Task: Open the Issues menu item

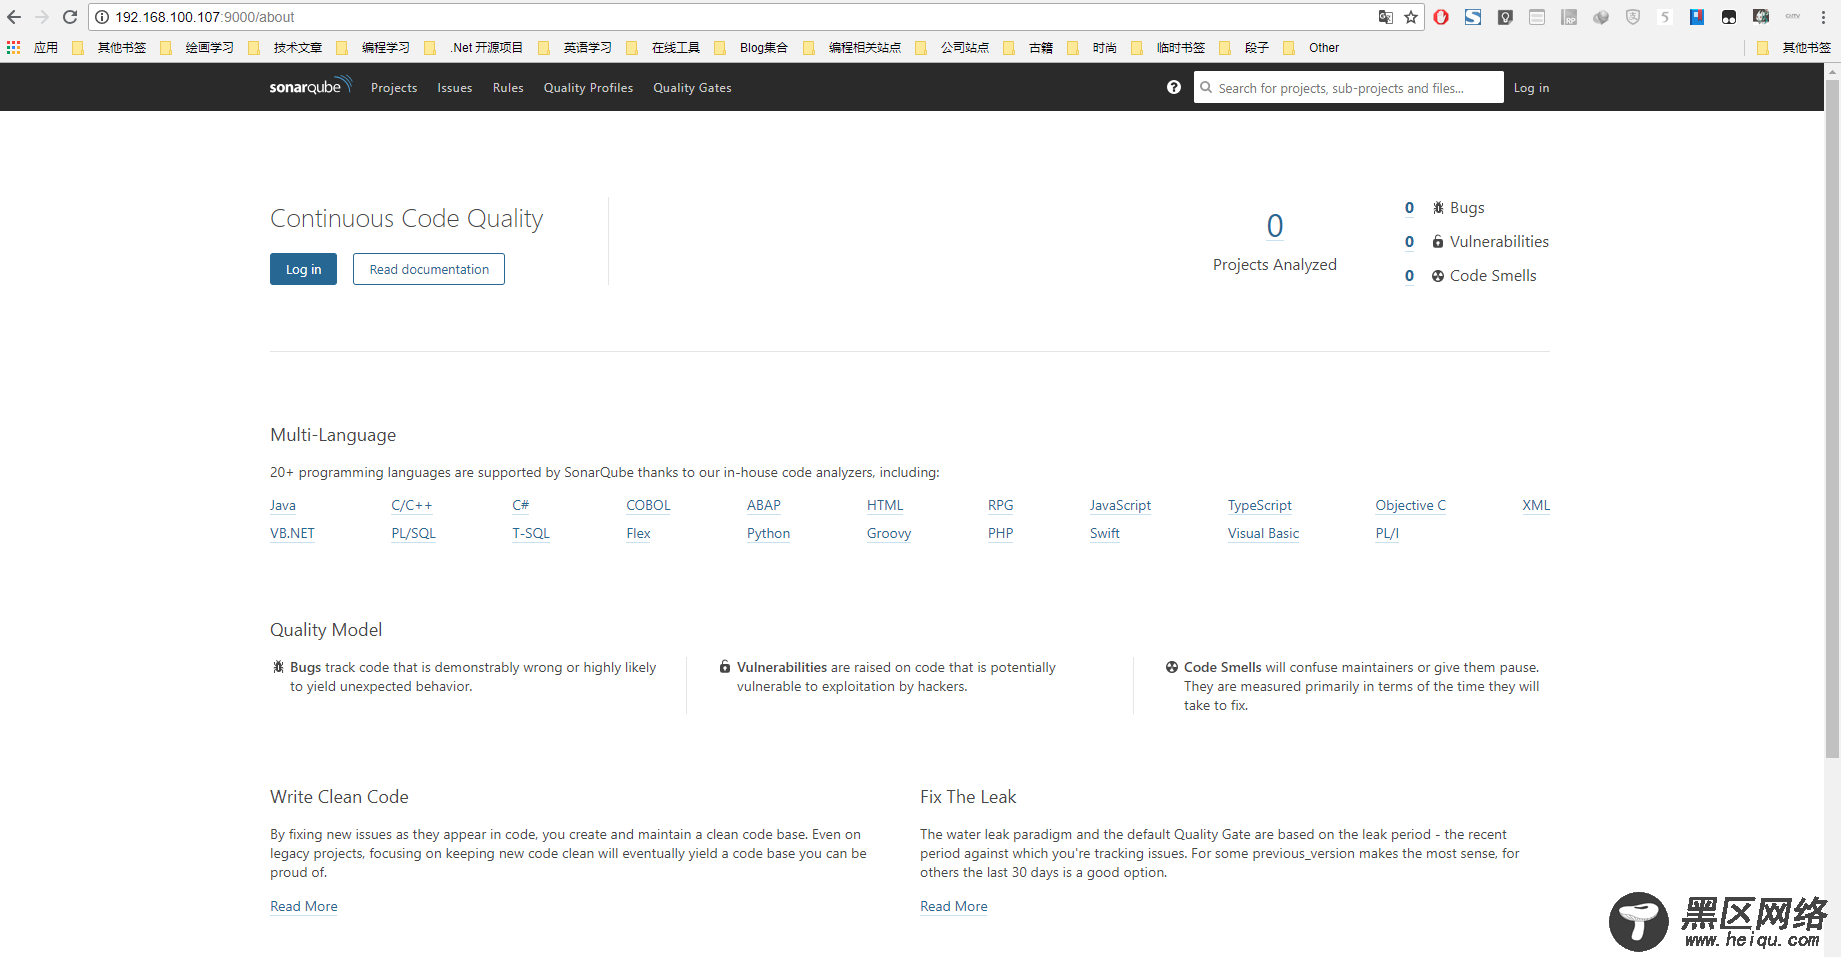Action: pos(455,88)
